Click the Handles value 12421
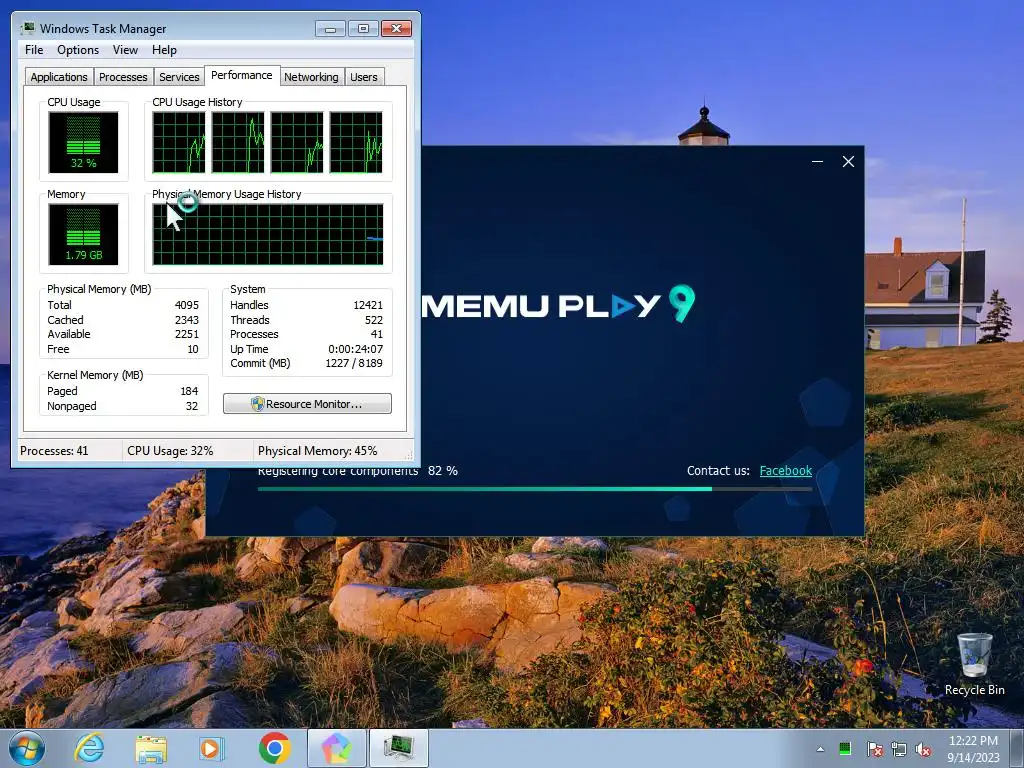Viewport: 1024px width, 768px height. pos(368,305)
